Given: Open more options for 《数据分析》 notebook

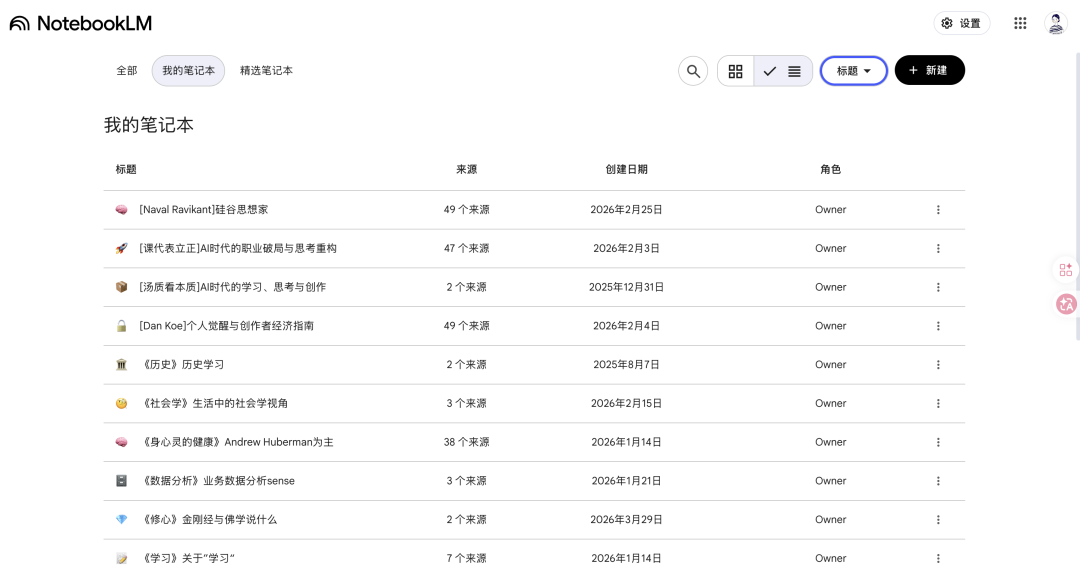Looking at the screenshot, I should coord(937,481).
